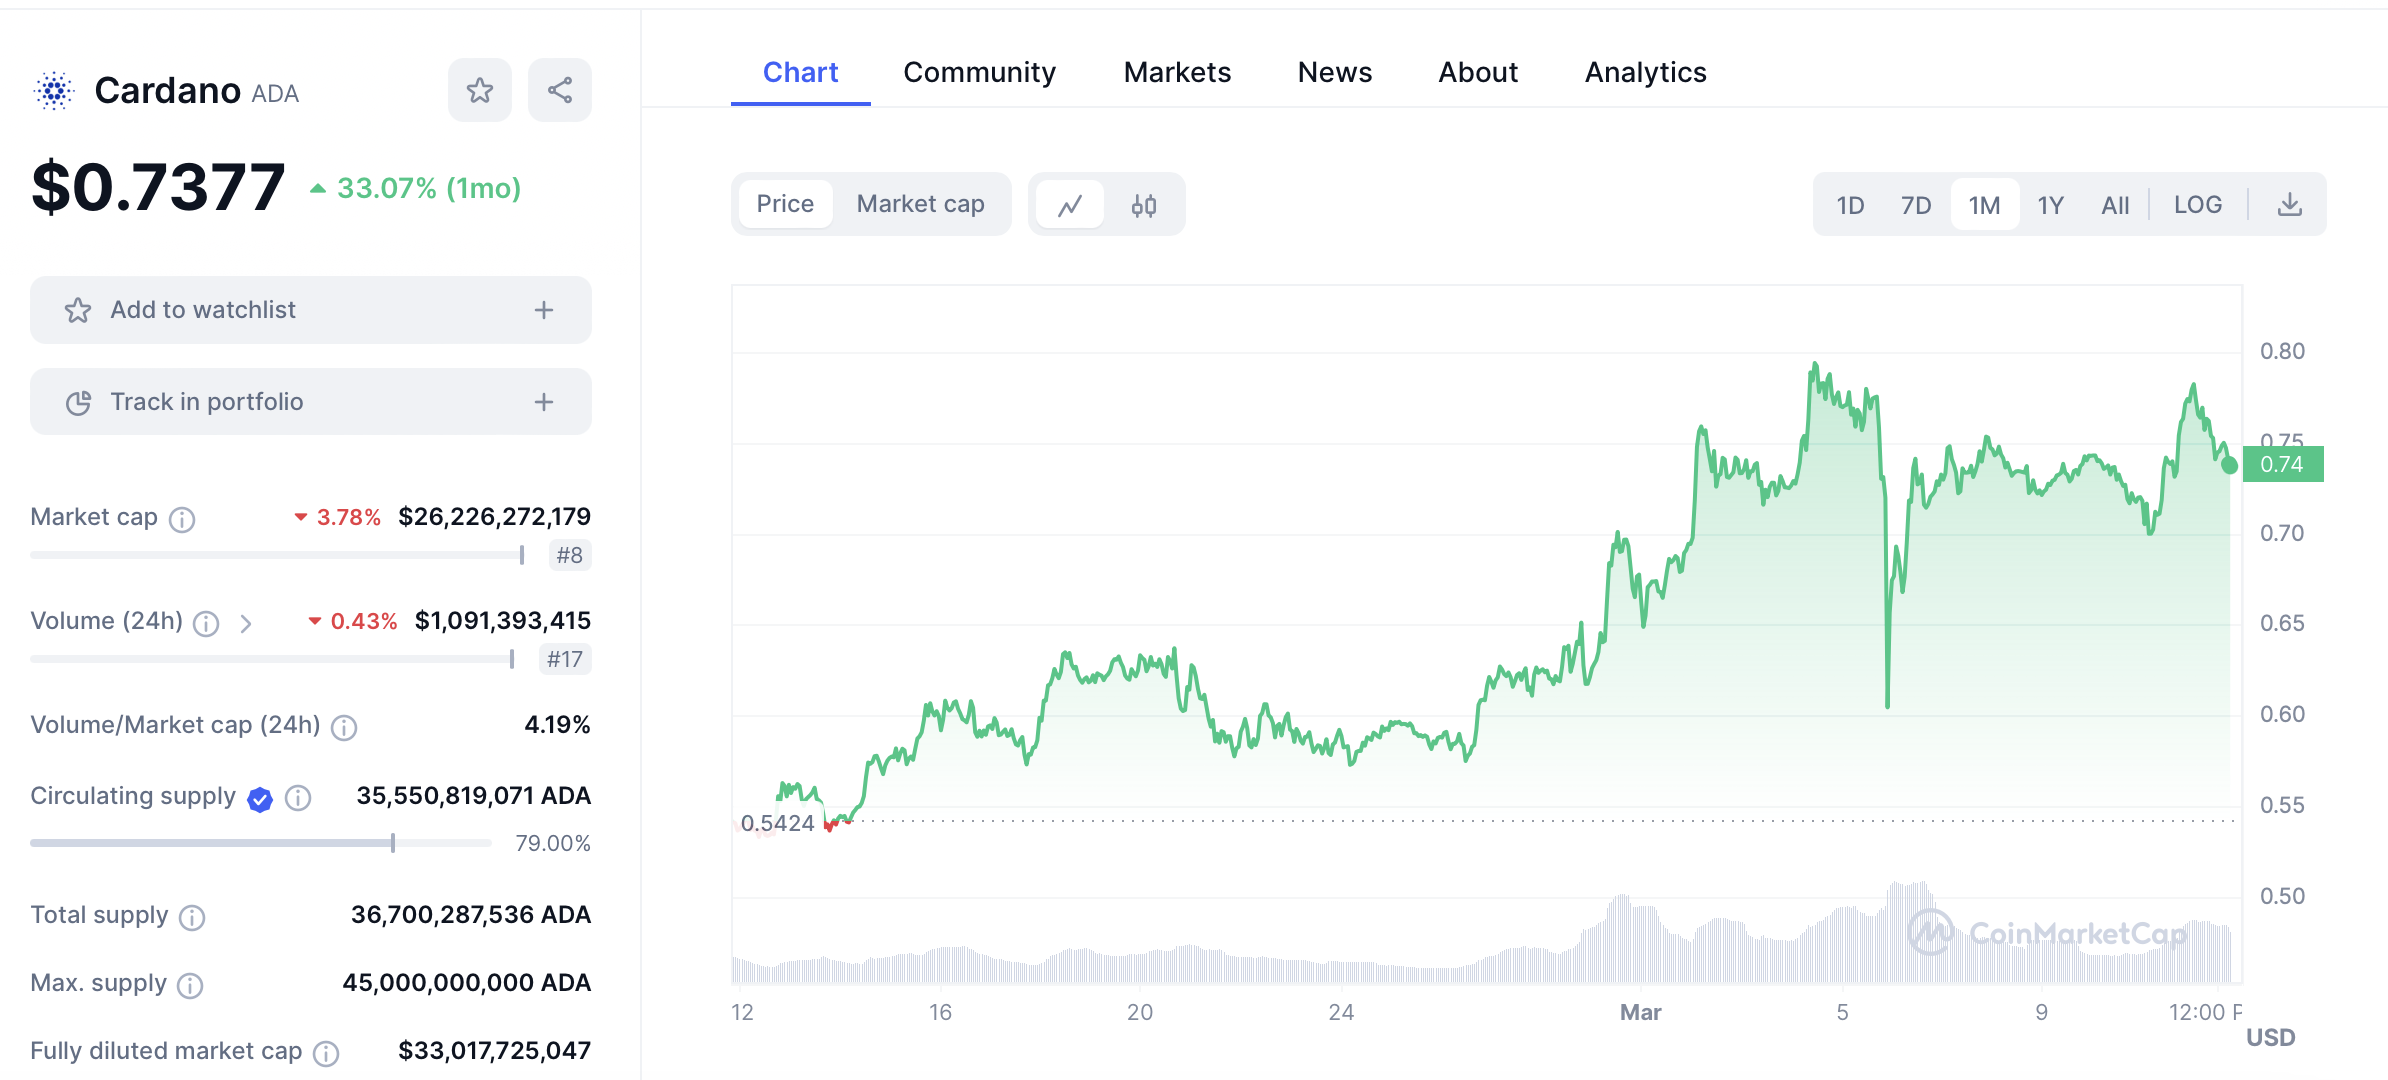This screenshot has height=1080, width=2388.
Task: Switch to candlestick chart icon
Action: (x=1144, y=205)
